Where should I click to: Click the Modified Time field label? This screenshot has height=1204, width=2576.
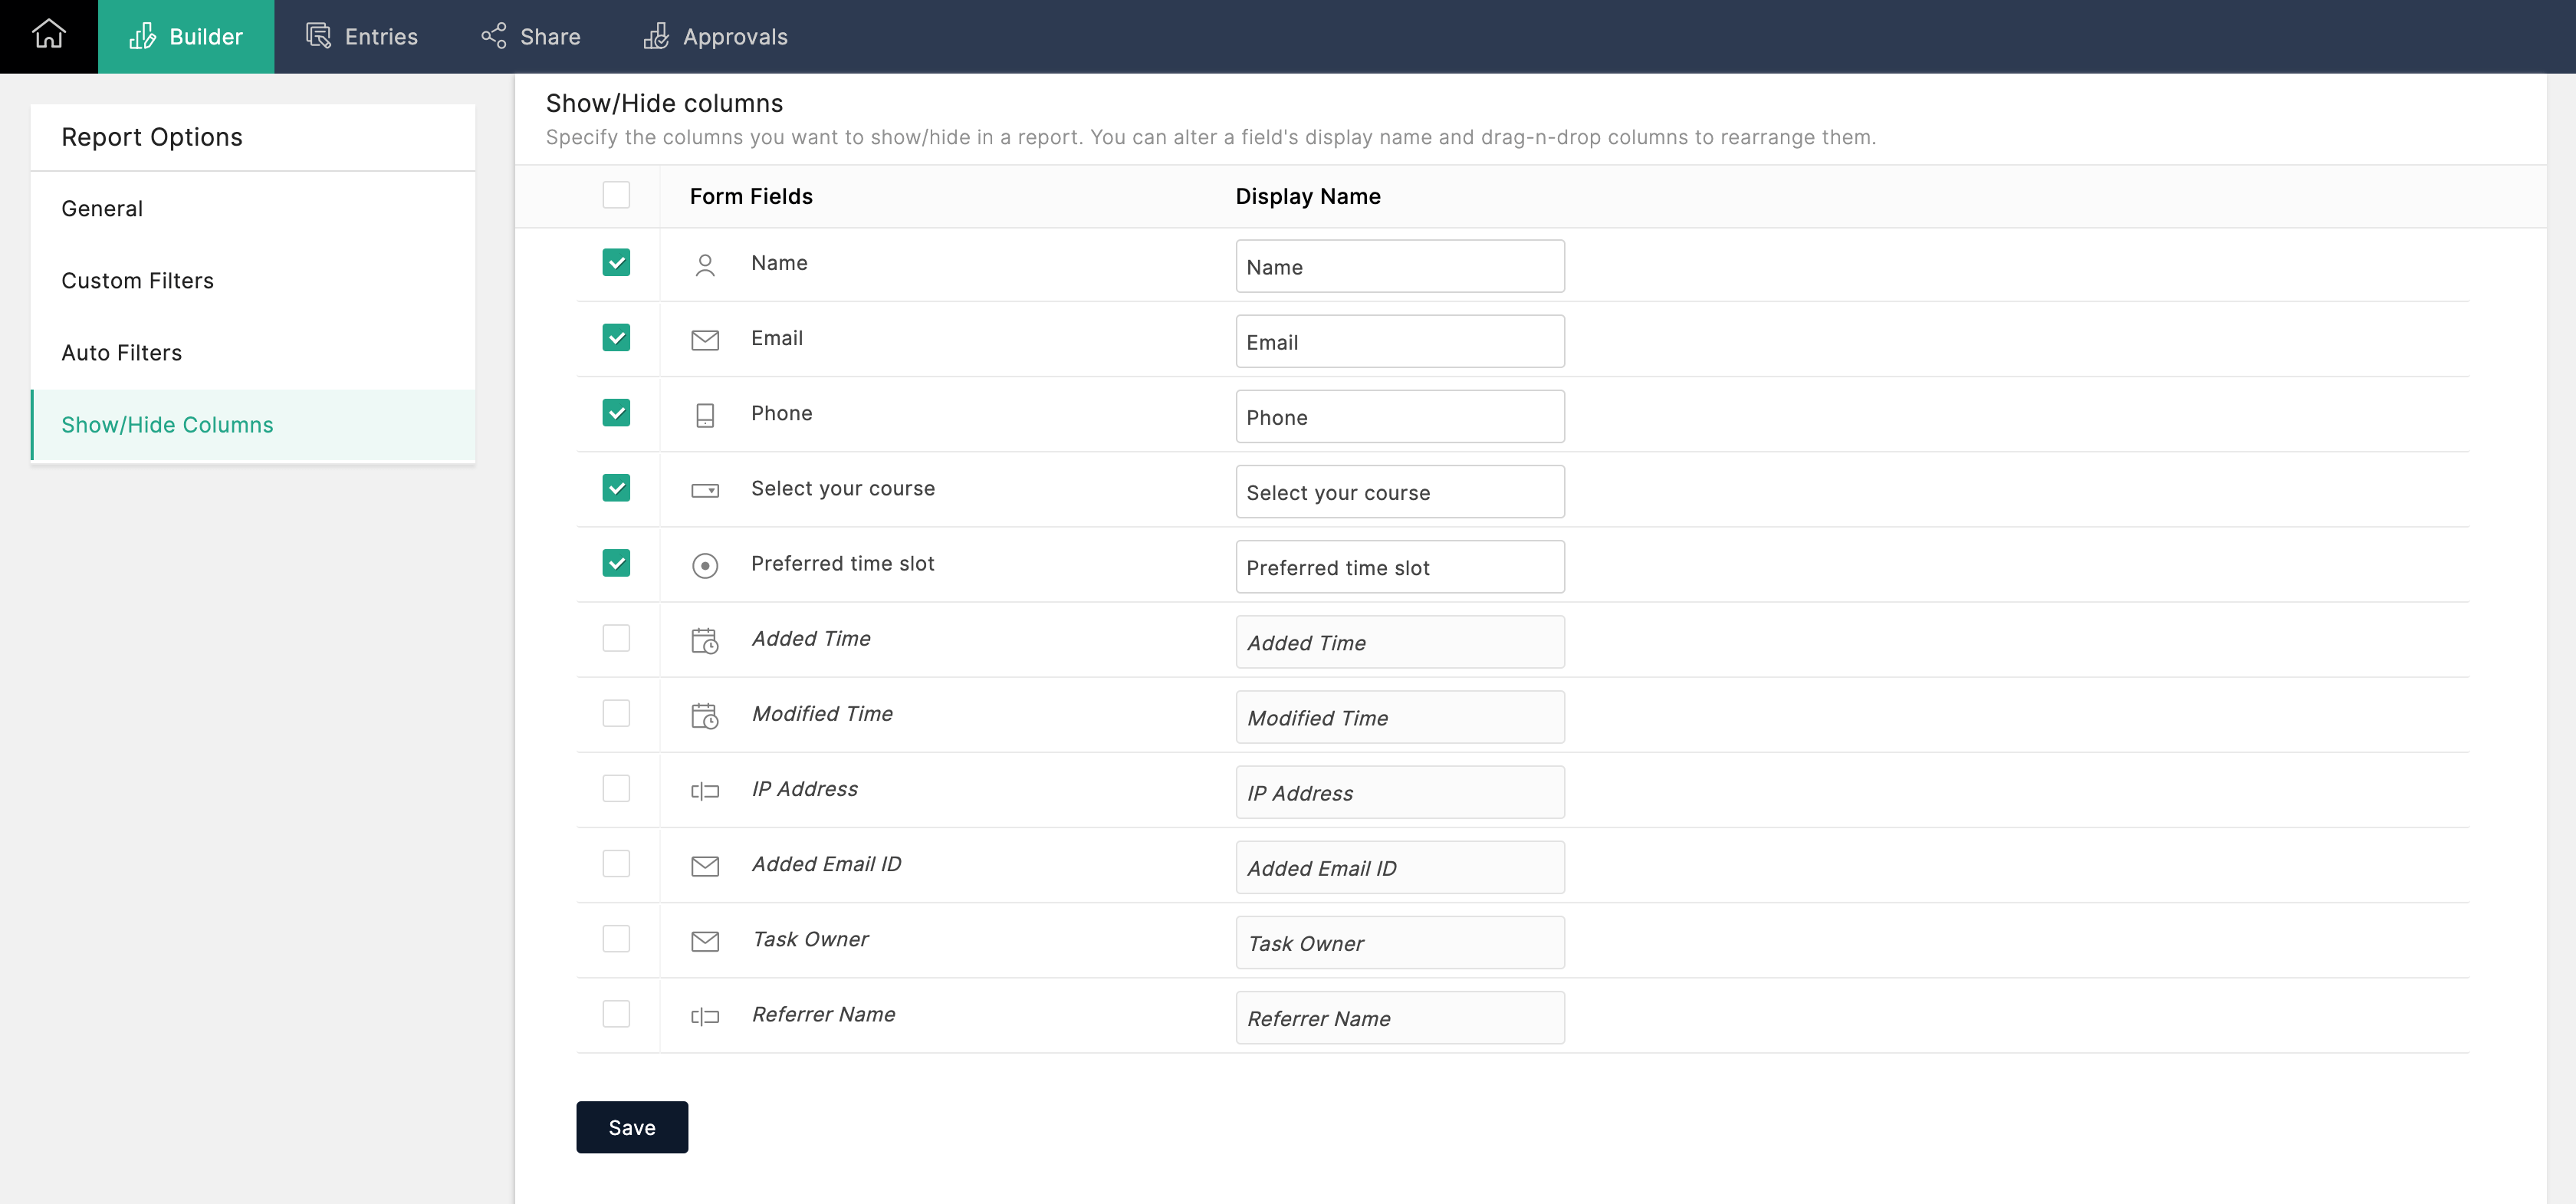pyautogui.click(x=822, y=713)
